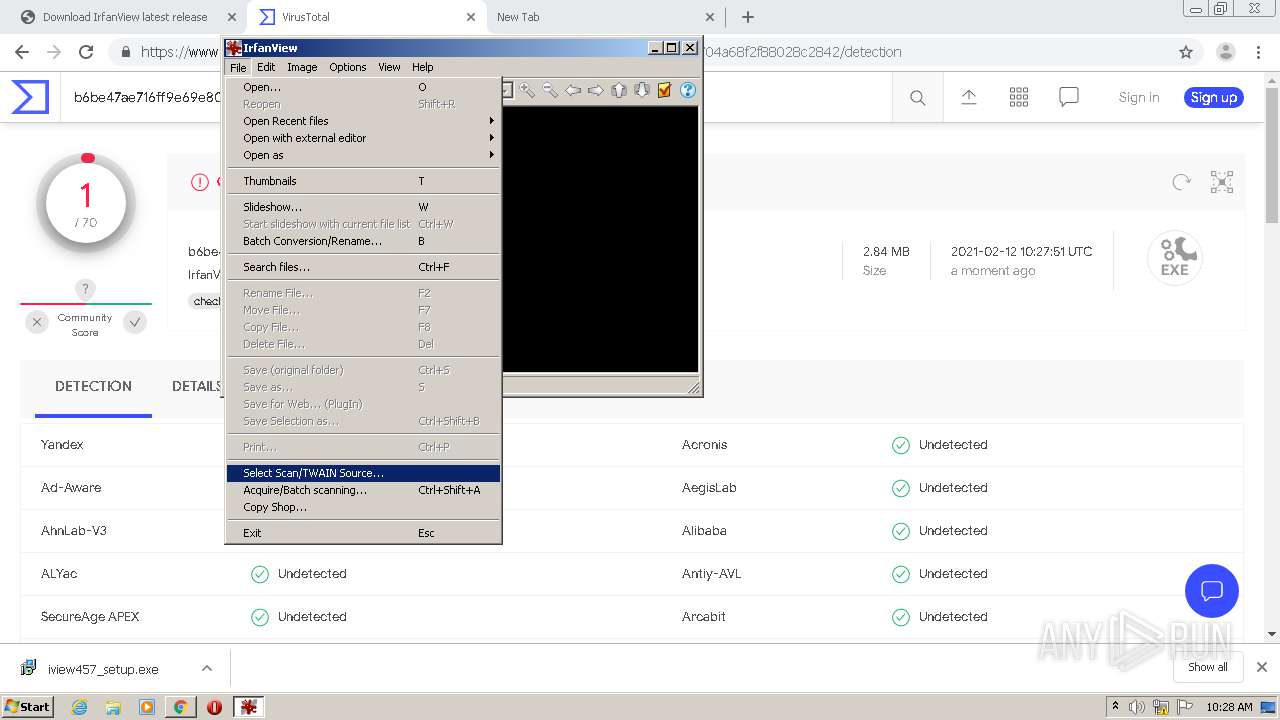Go to next image with right arrow icon
The image size is (1280, 720).
(x=596, y=90)
